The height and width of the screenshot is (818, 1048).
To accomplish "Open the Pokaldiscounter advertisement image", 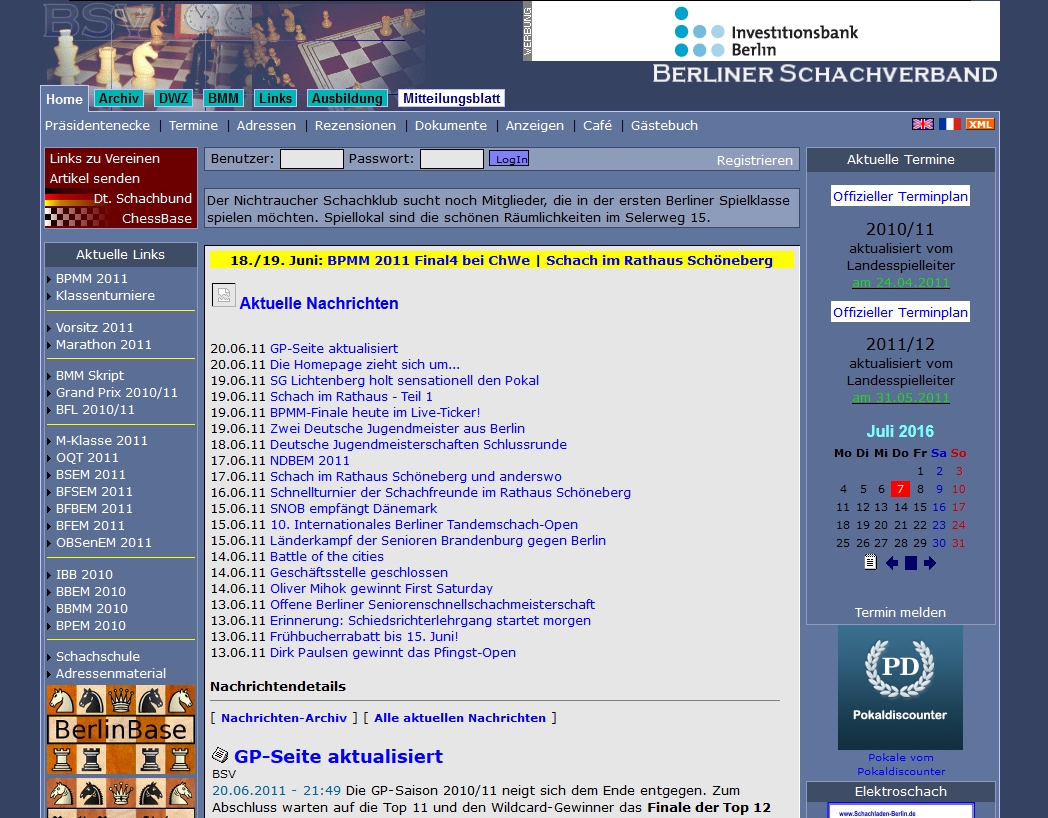I will tap(900, 687).
